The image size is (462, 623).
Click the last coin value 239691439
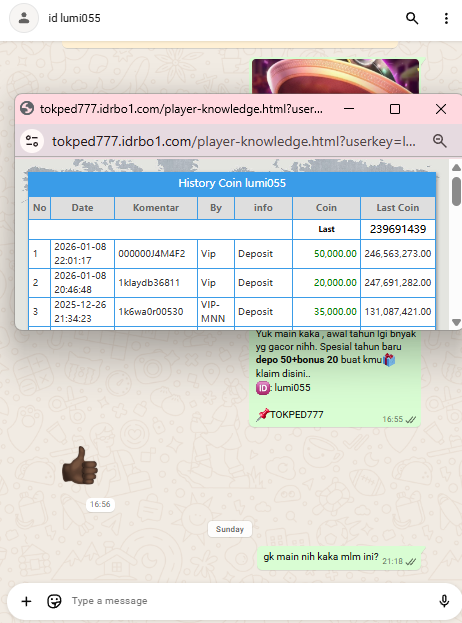[x=398, y=229]
